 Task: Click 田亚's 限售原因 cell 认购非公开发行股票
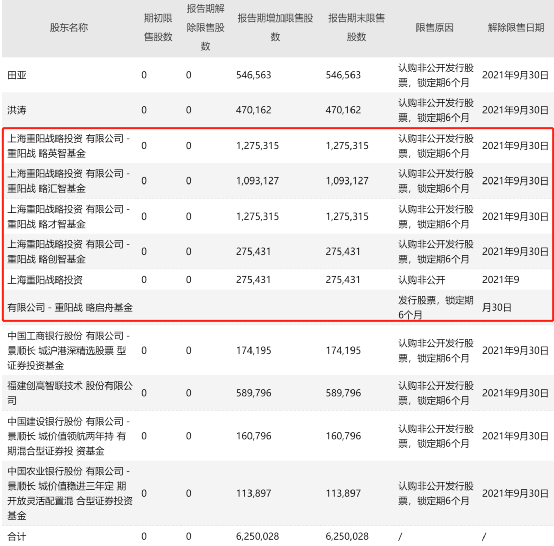click(436, 75)
